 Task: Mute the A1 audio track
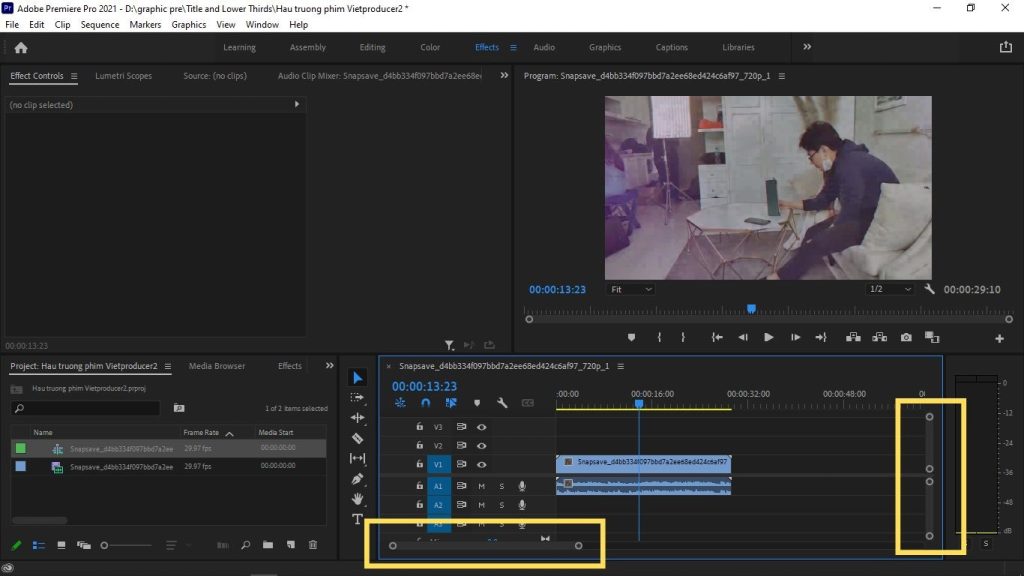[481, 486]
